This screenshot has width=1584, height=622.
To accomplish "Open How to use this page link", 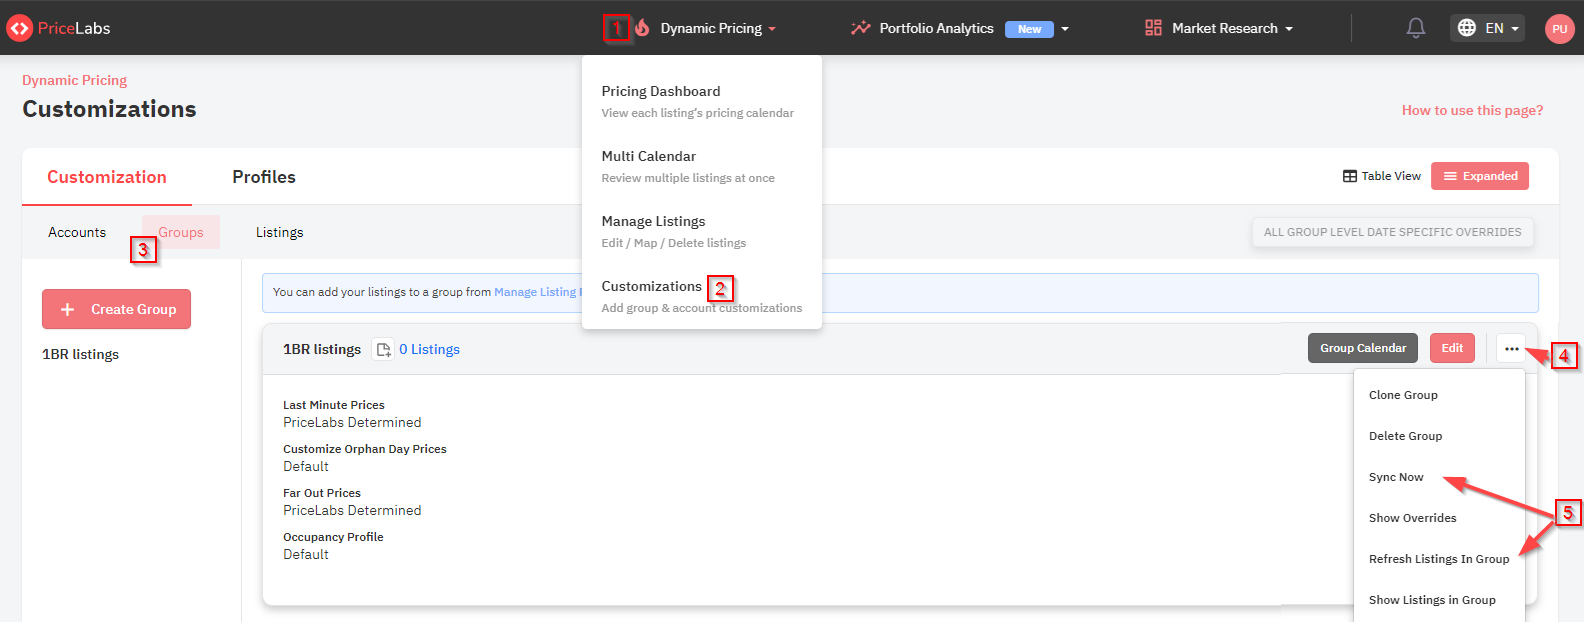I will (x=1472, y=110).
